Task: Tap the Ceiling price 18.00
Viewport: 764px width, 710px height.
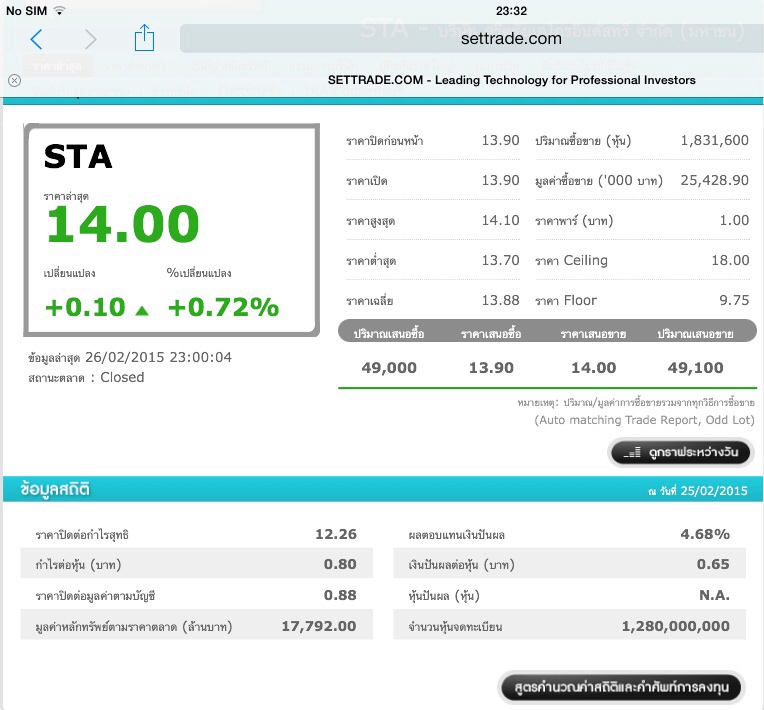Action: tap(730, 260)
